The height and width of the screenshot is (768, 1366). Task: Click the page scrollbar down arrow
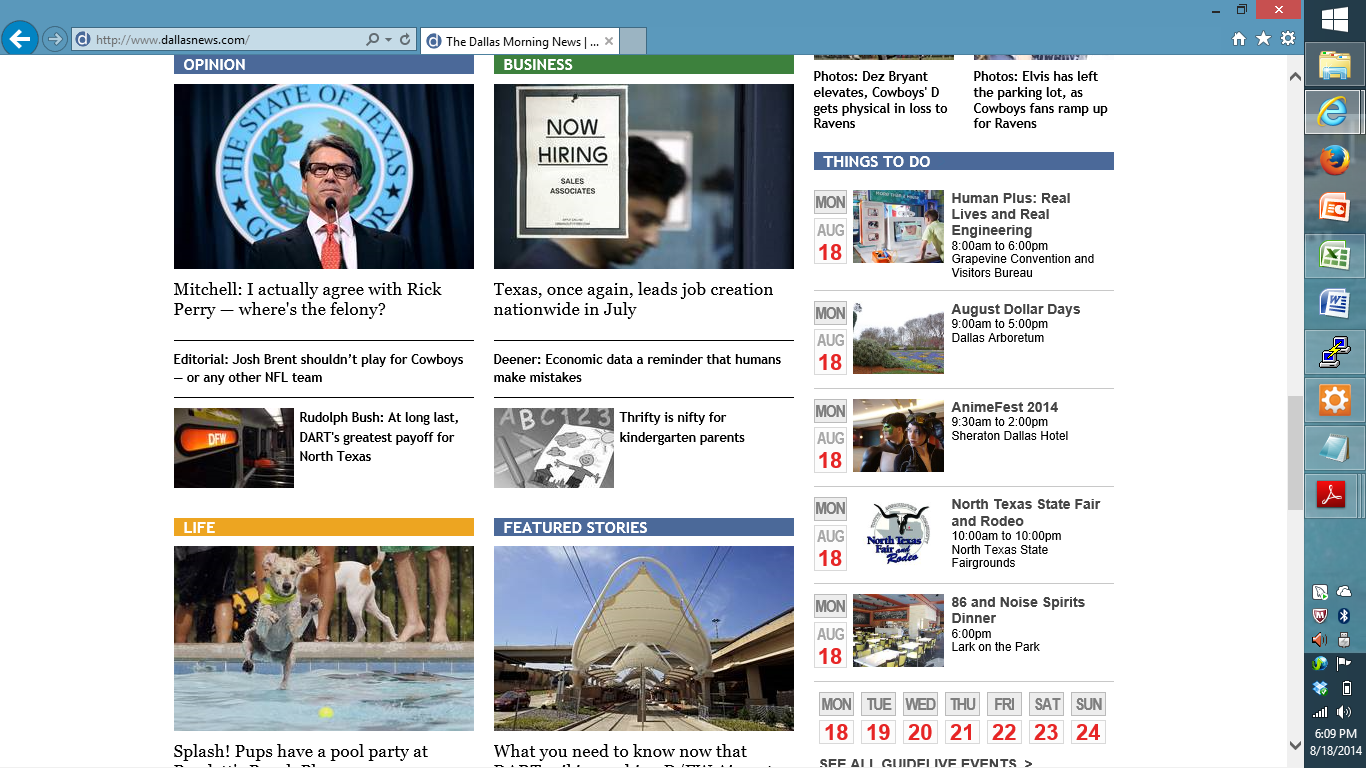pyautogui.click(x=1295, y=746)
